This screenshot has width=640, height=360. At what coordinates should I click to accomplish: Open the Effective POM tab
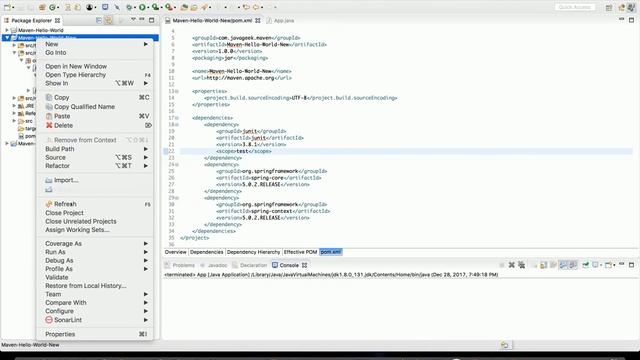(x=300, y=252)
